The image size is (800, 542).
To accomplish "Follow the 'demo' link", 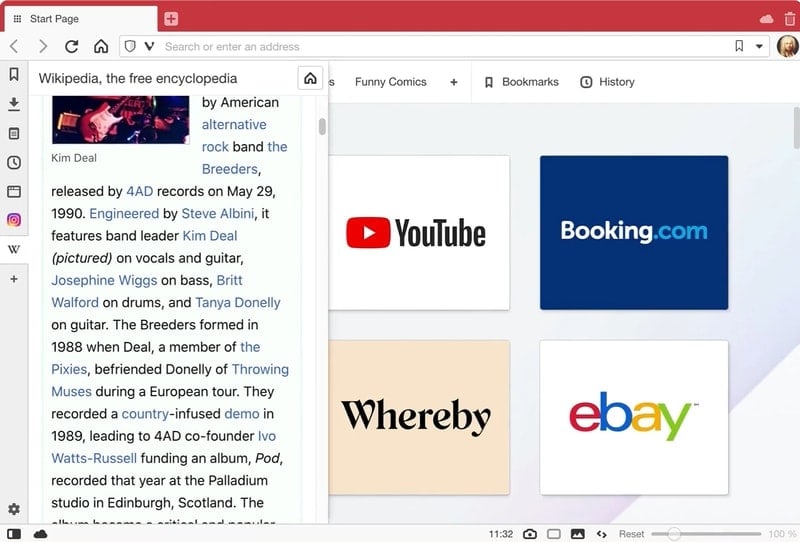I will click(242, 414).
